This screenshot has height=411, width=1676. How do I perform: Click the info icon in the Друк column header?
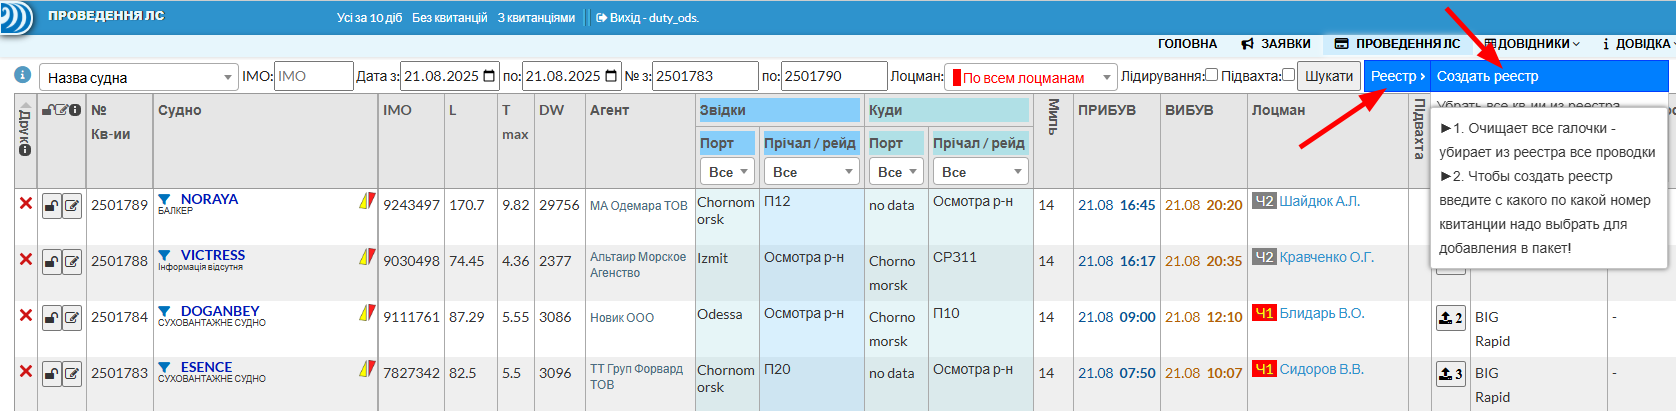tap(25, 150)
